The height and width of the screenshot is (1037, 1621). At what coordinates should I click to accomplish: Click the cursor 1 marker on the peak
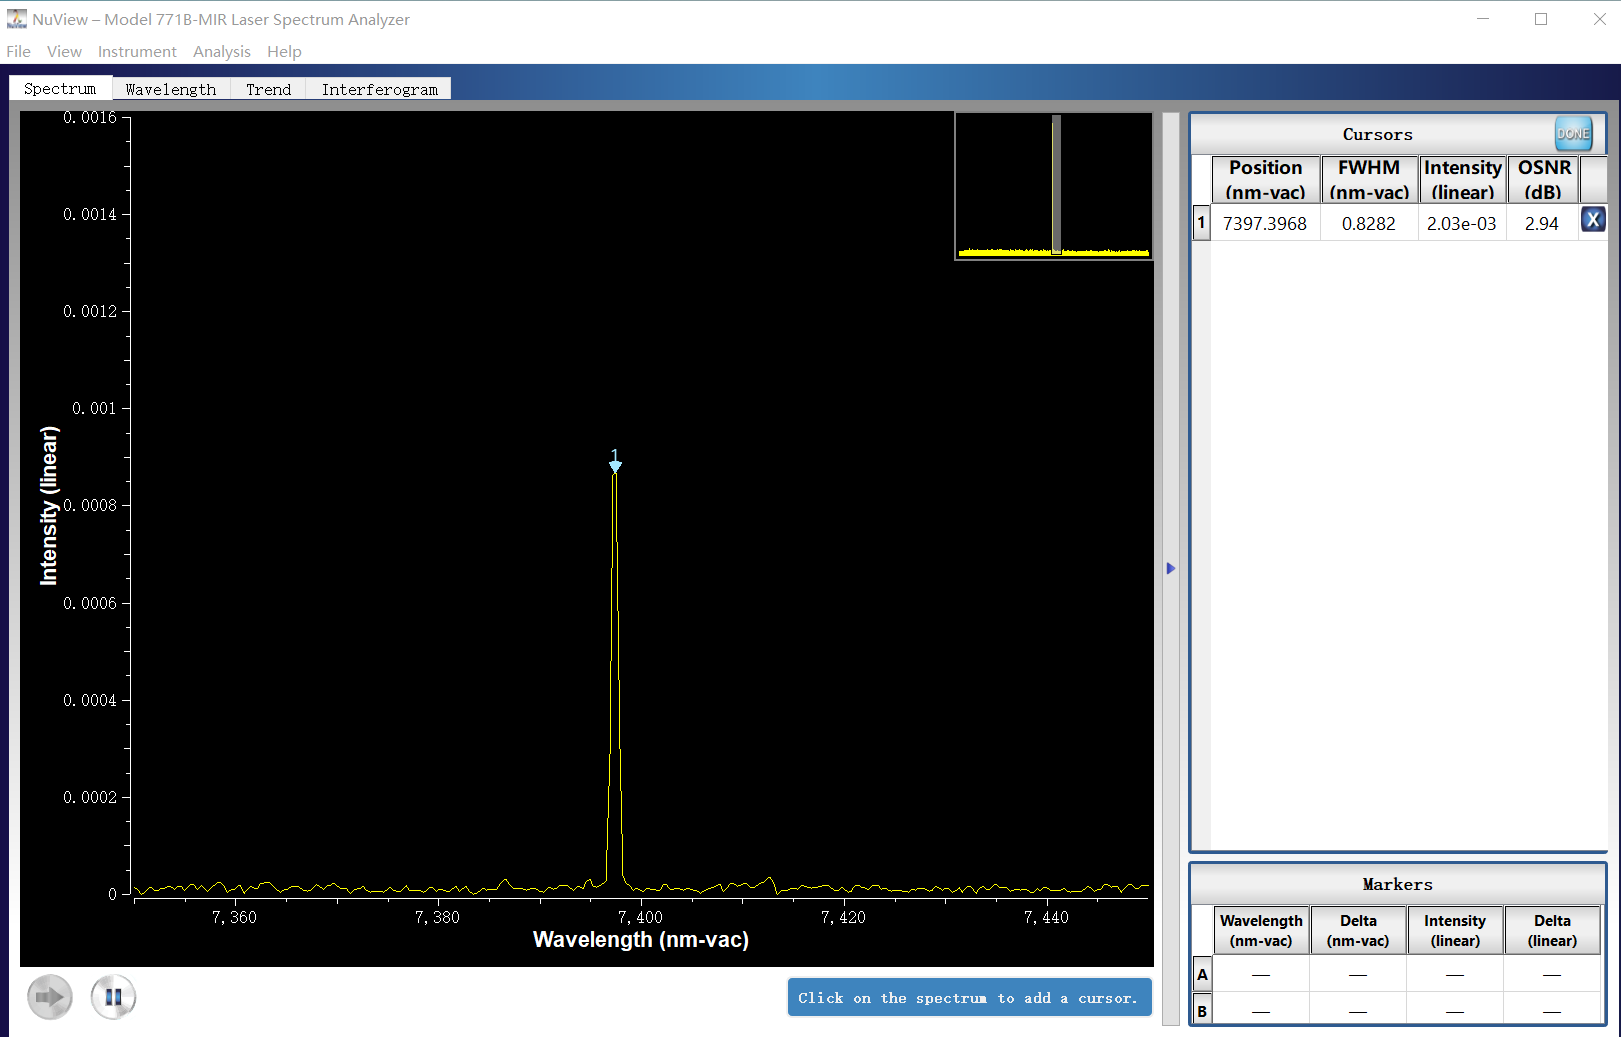pyautogui.click(x=615, y=462)
